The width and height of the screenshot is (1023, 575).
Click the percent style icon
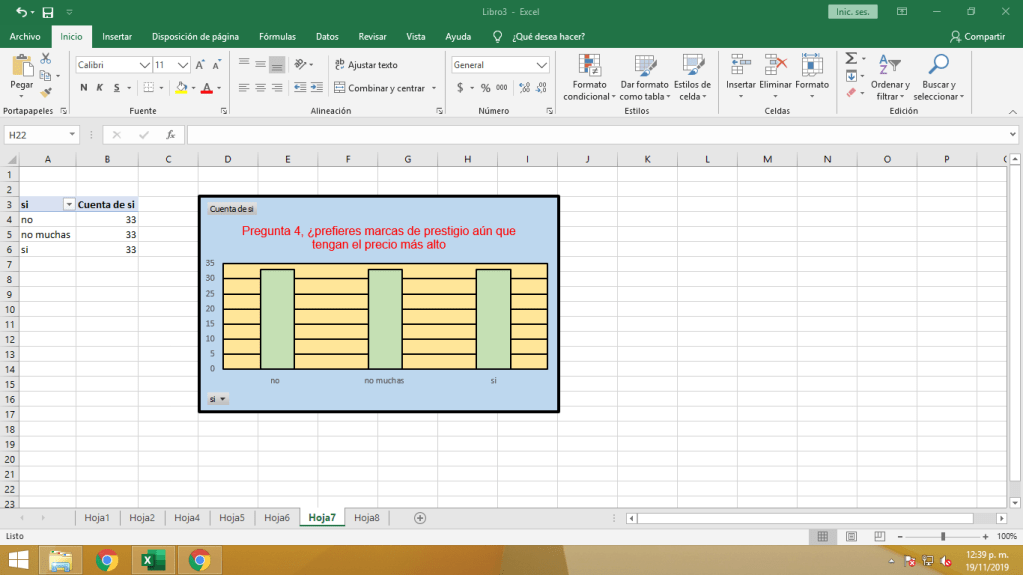click(485, 88)
